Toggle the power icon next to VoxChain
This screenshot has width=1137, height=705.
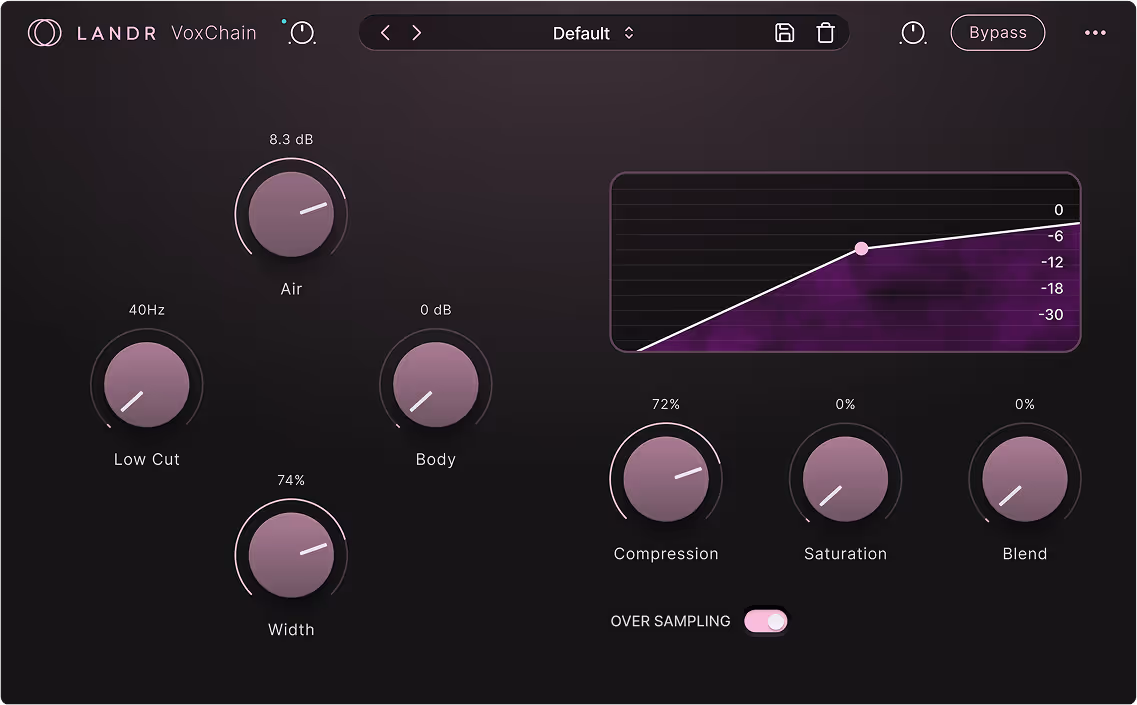tap(302, 33)
